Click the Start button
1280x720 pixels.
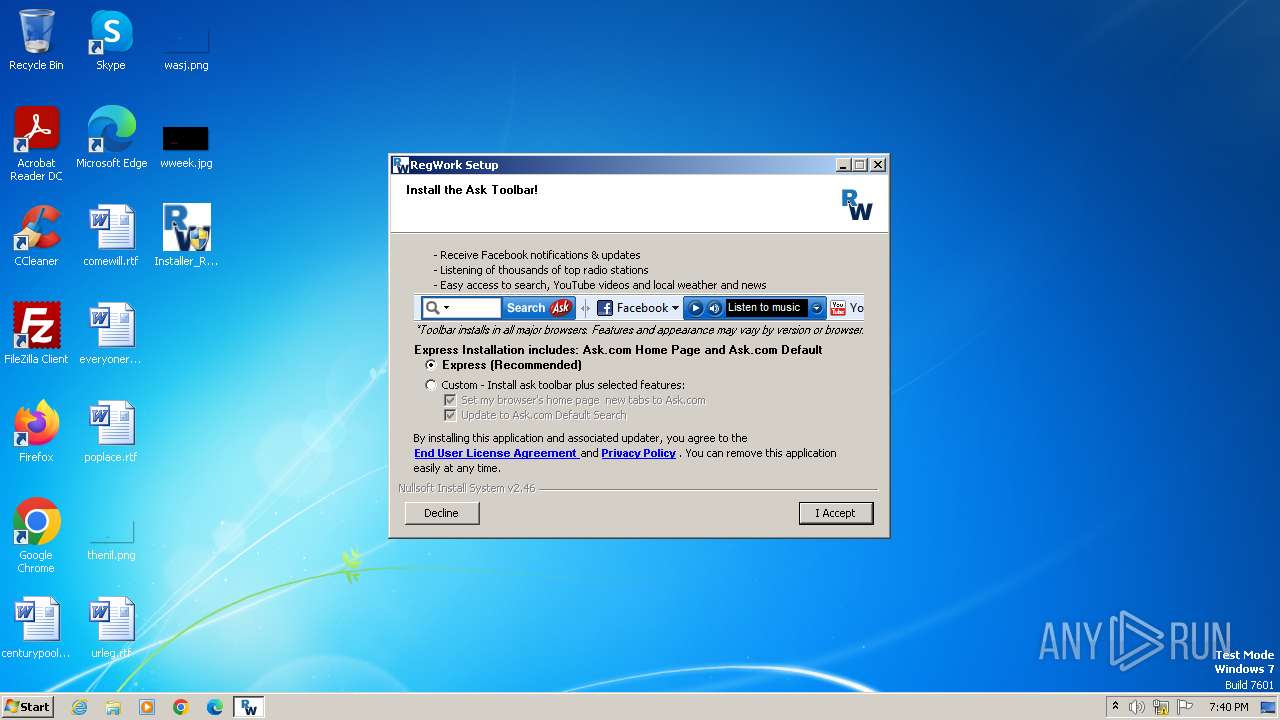[x=27, y=707]
